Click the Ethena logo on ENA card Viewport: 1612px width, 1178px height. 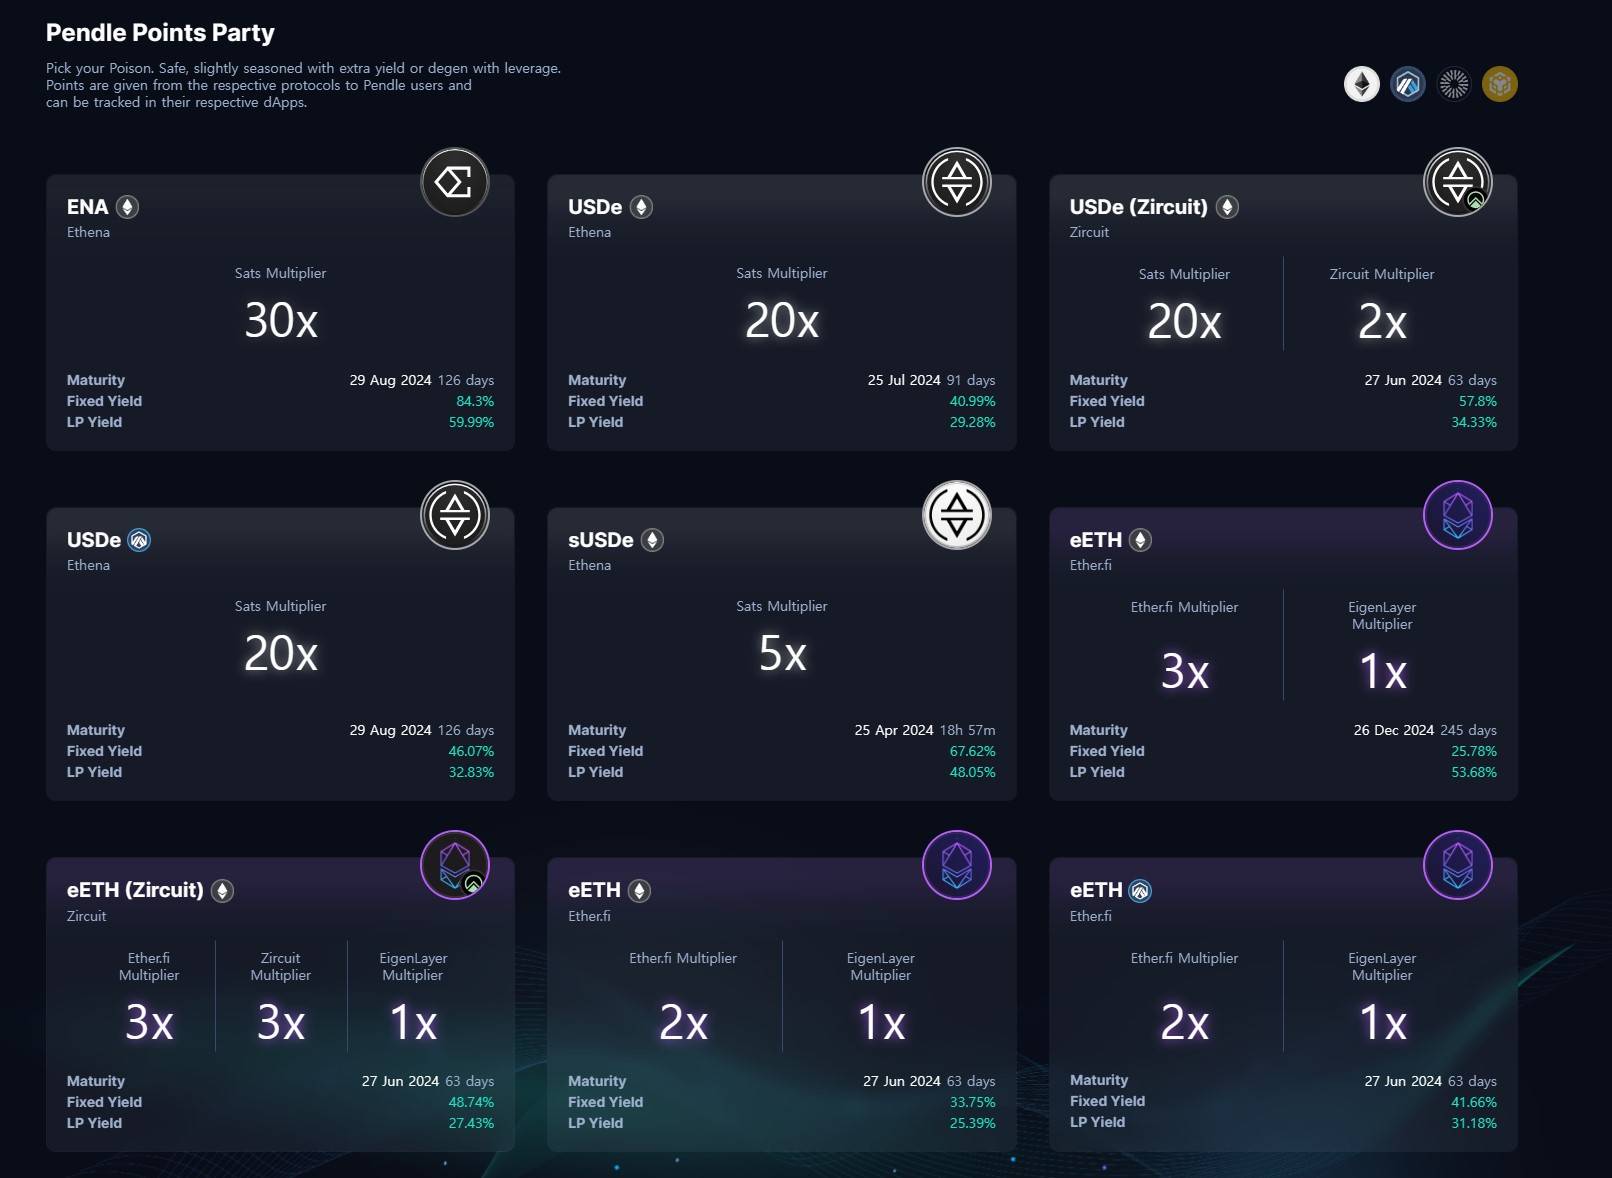[455, 182]
